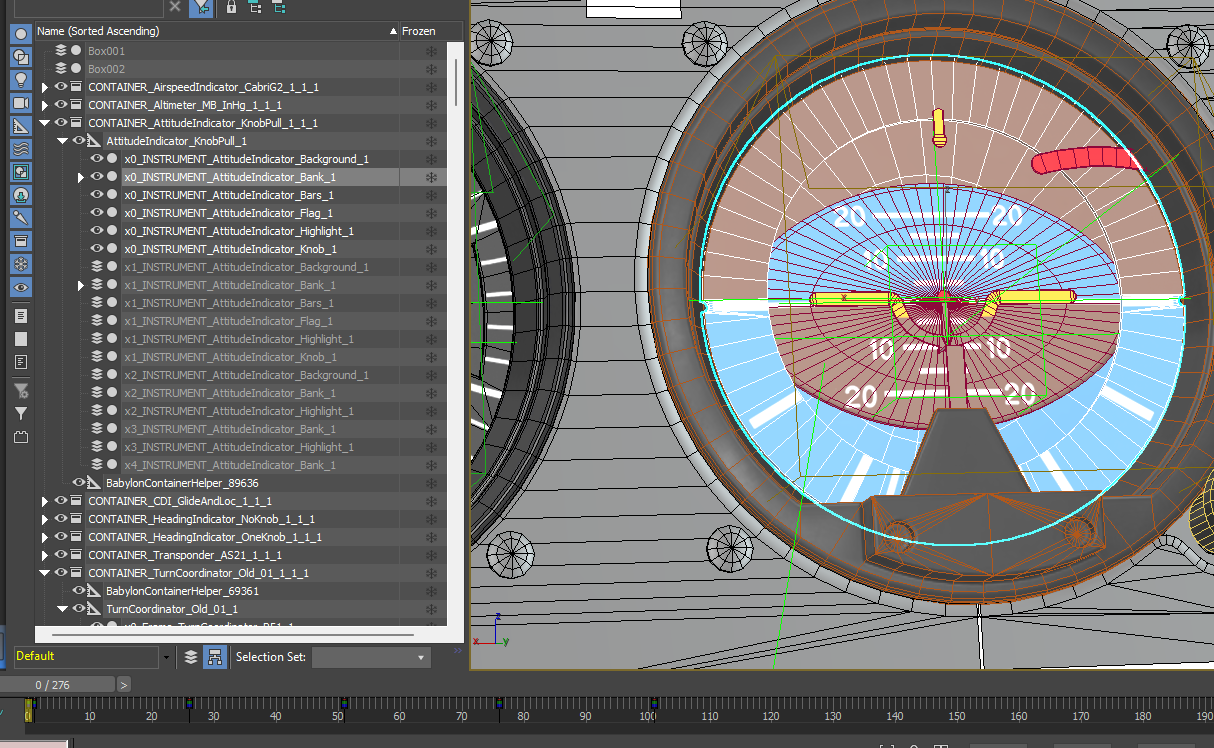Toggle visibility of CONTAINER_Altimeter_MB_InHg_1_1_1

click(x=61, y=105)
